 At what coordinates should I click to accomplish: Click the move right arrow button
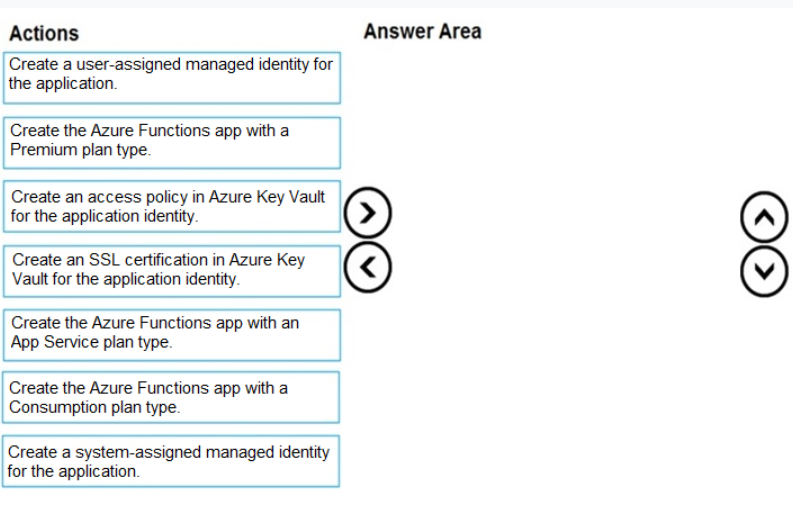click(368, 213)
